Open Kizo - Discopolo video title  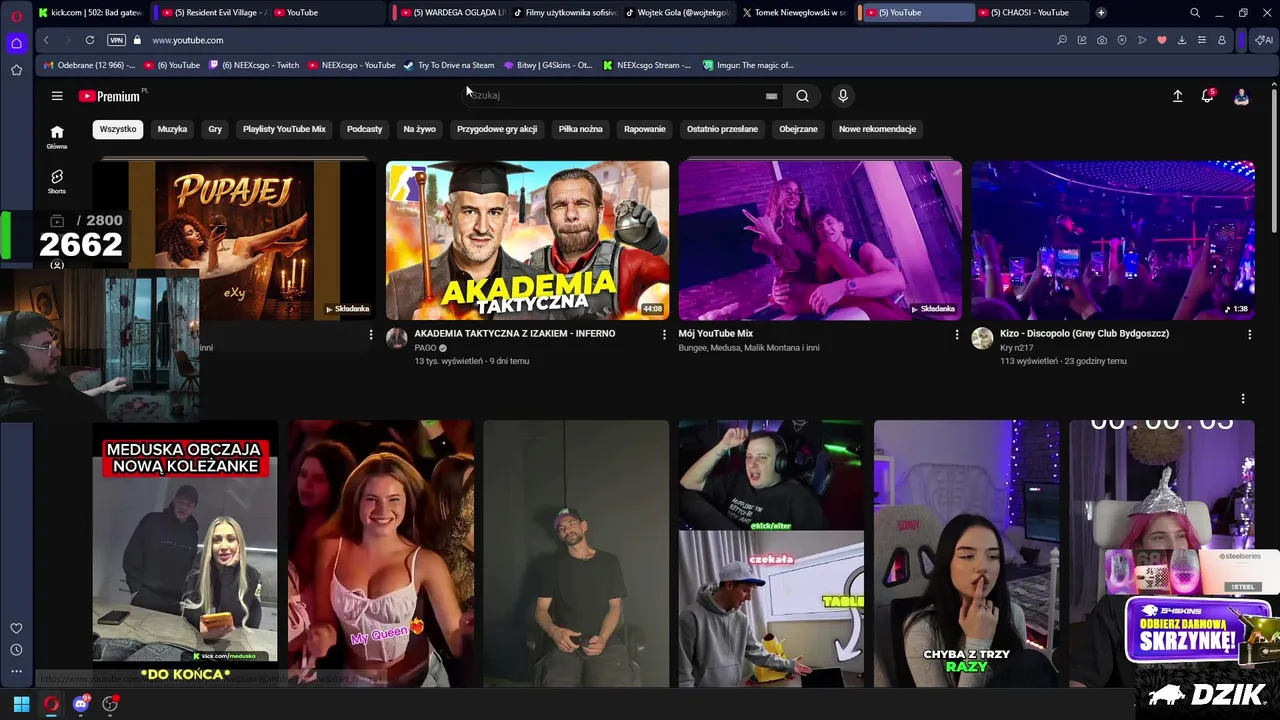click(x=1084, y=334)
